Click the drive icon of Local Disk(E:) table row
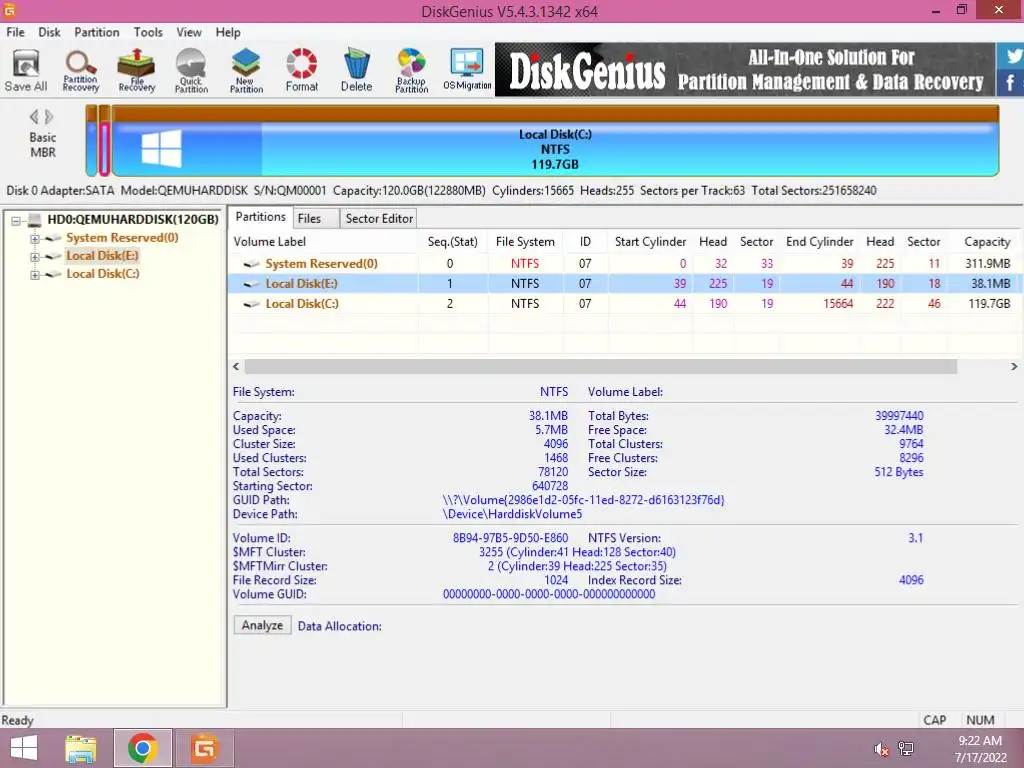The height and width of the screenshot is (768, 1024). (251, 284)
